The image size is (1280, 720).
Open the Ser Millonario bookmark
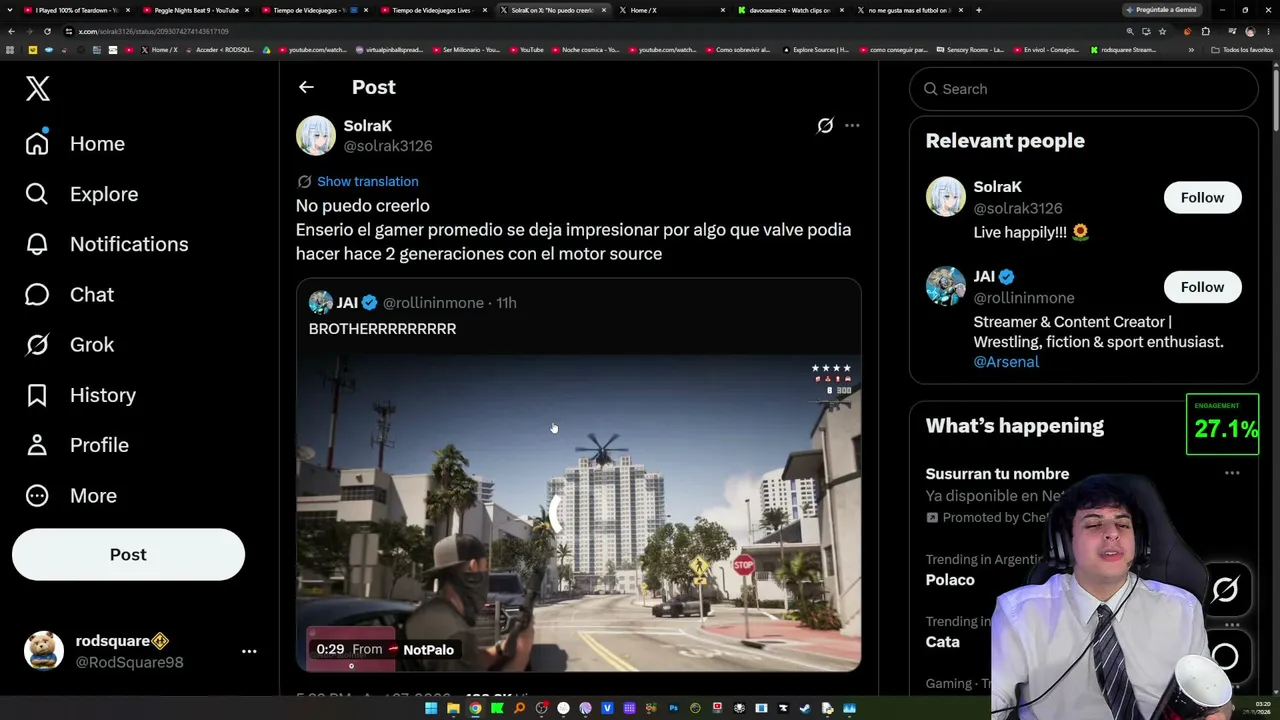[466, 50]
